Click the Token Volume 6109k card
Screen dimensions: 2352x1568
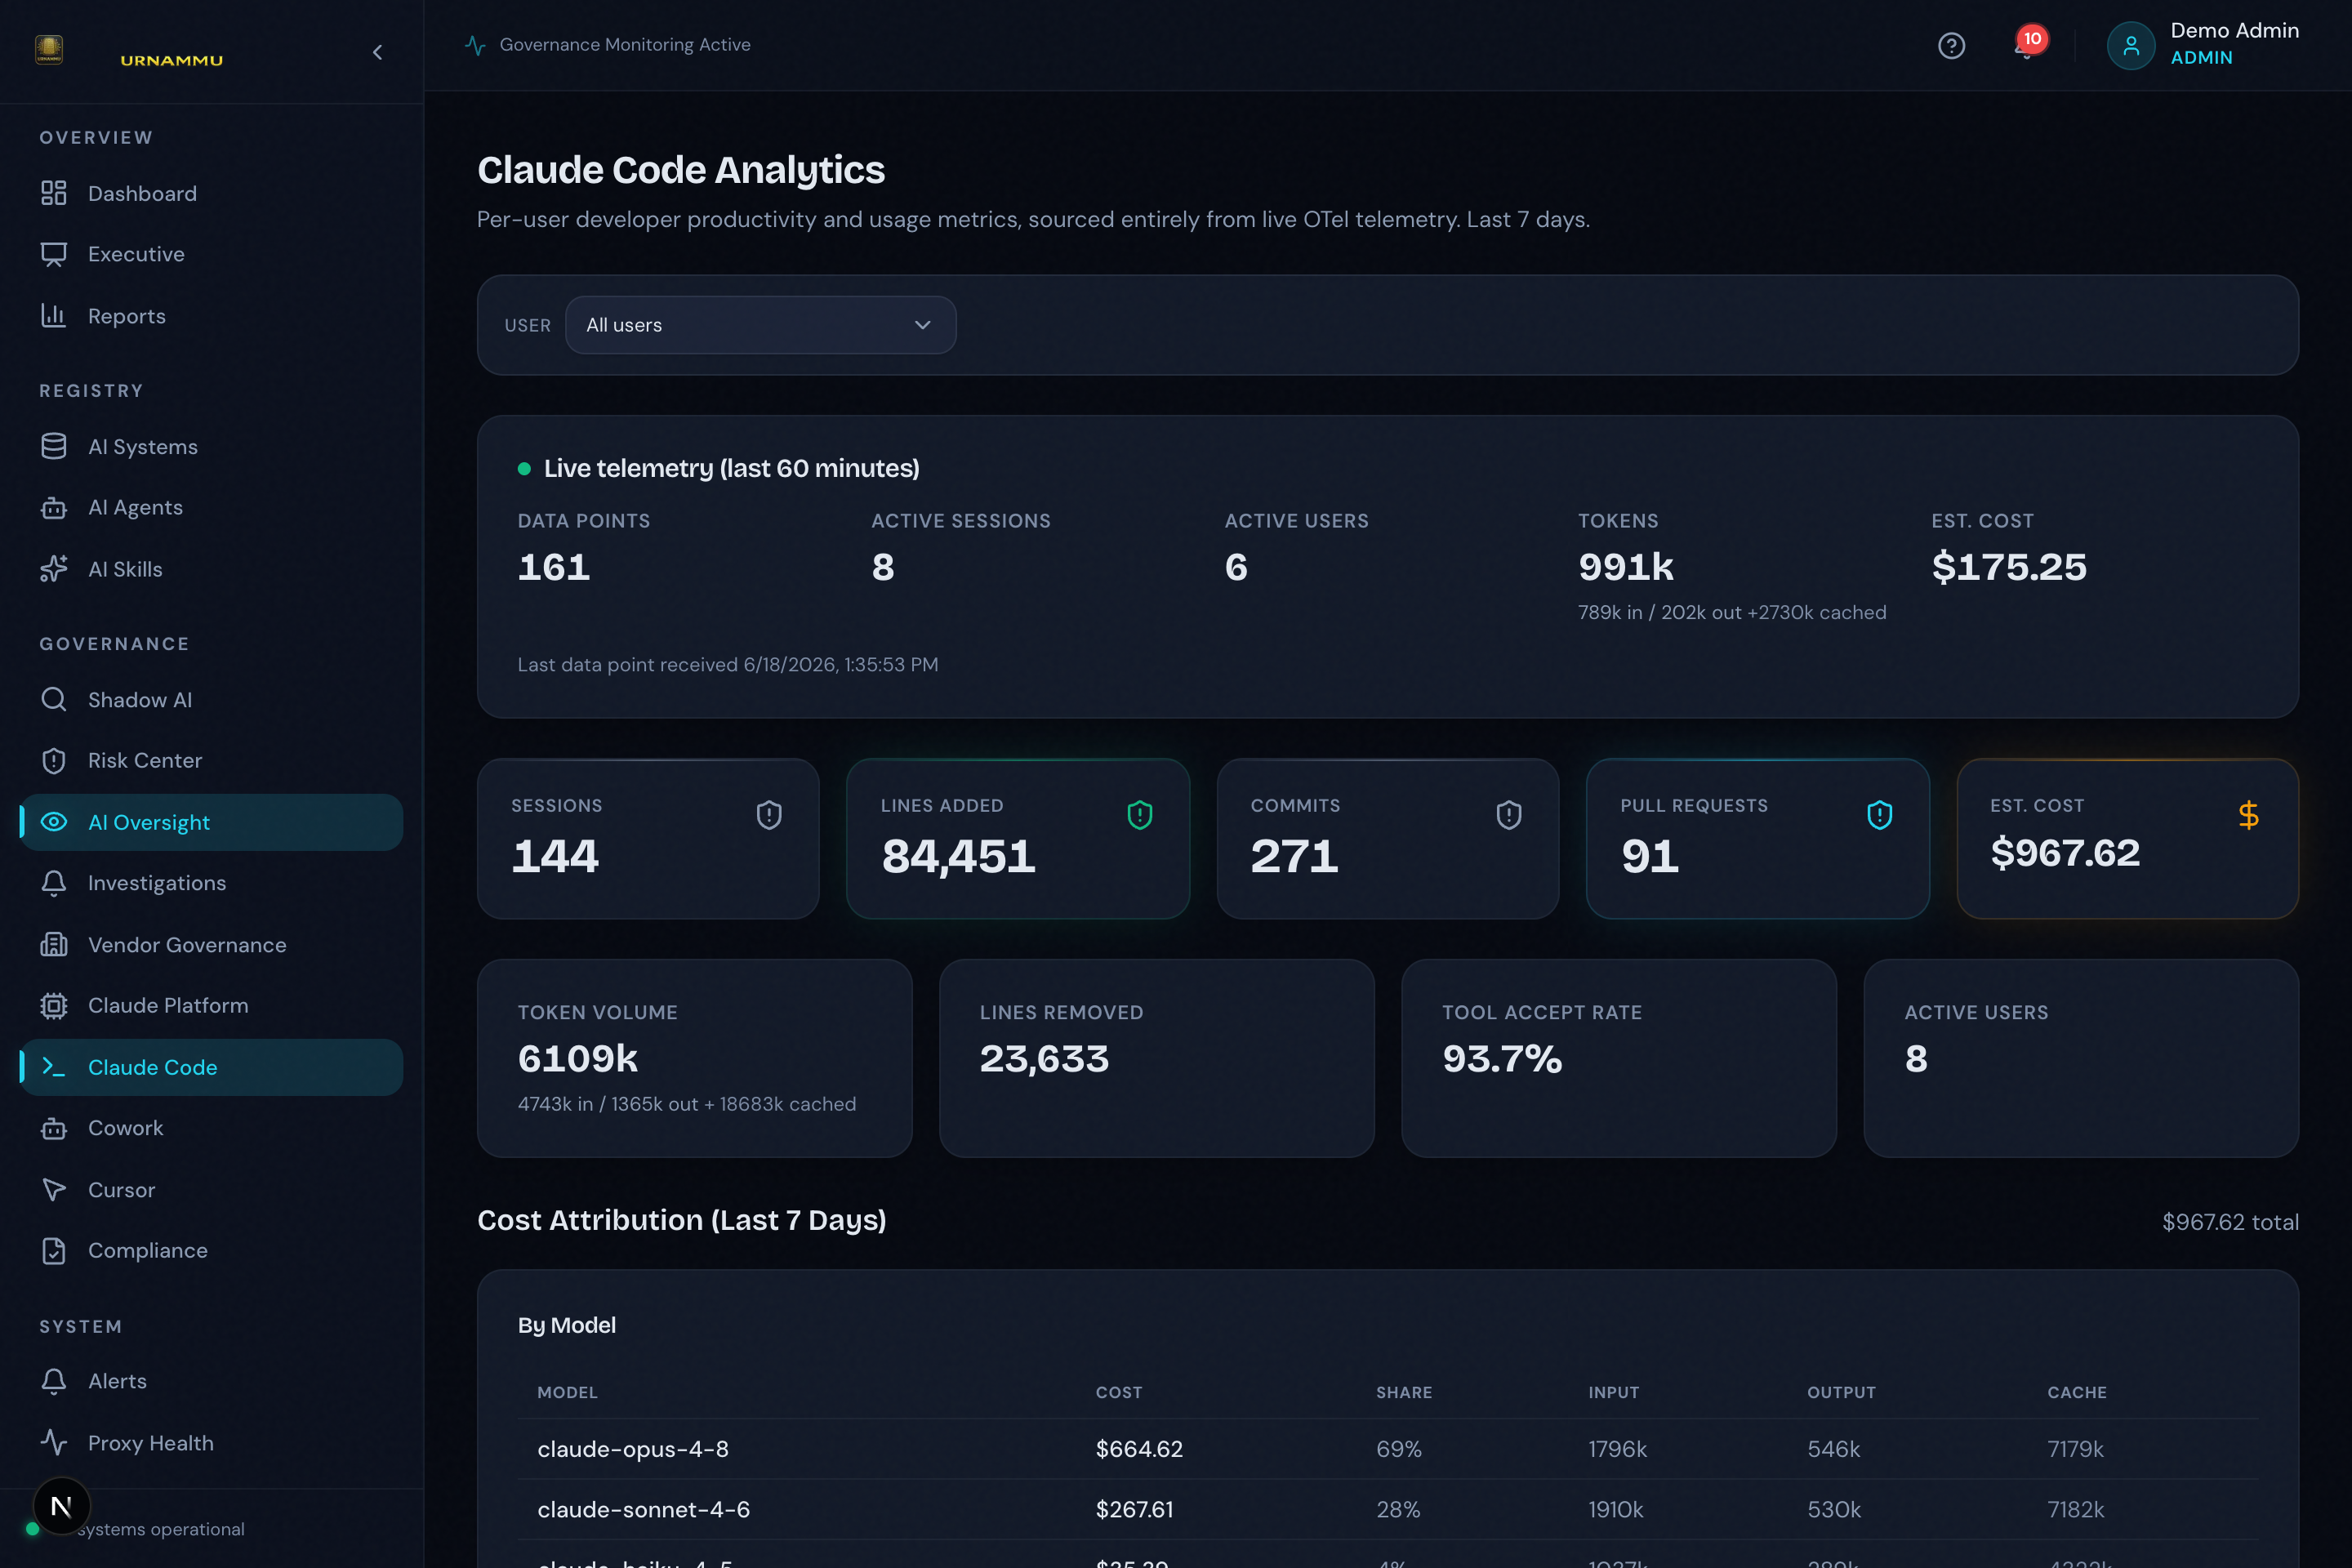coord(694,1058)
